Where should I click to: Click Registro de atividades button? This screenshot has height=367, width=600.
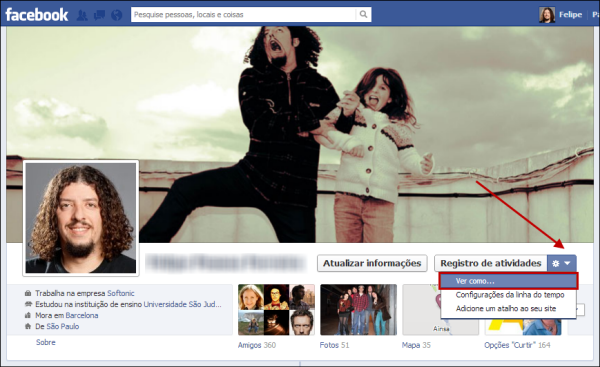pos(491,263)
